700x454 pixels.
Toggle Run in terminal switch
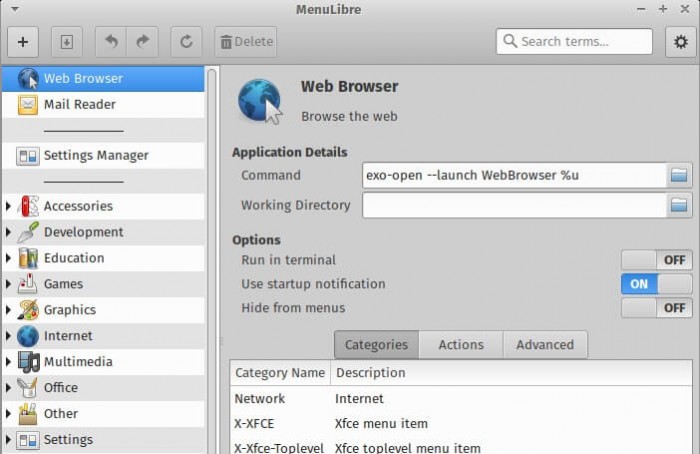coord(657,259)
